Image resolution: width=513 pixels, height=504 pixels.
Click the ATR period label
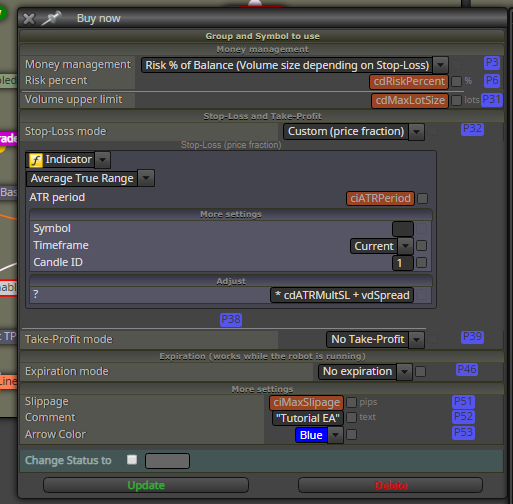coord(57,197)
